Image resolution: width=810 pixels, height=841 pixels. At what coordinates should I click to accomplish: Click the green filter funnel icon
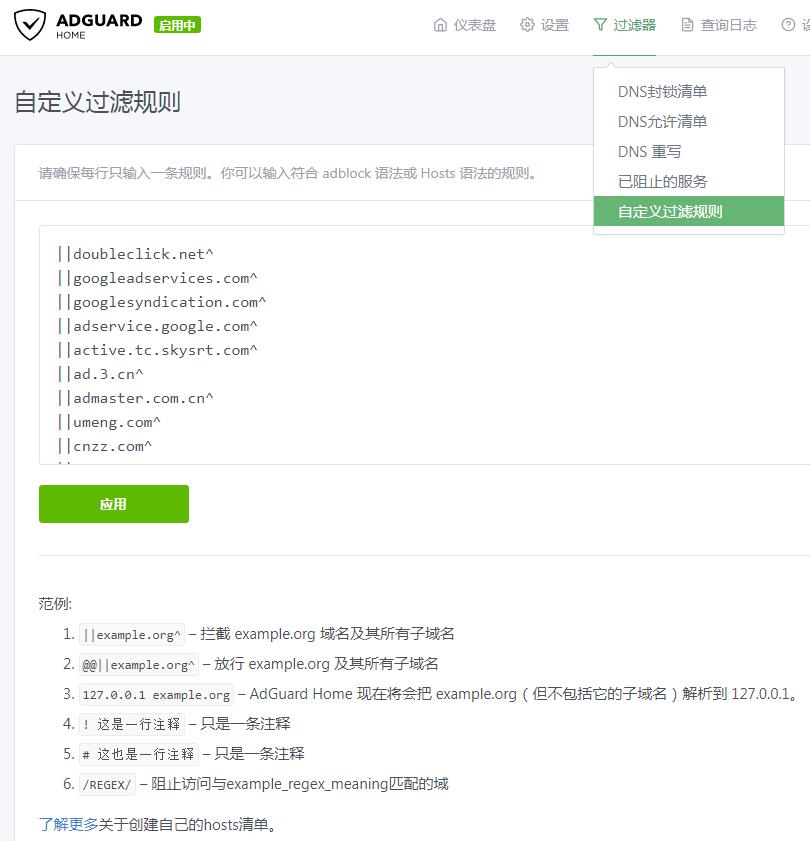click(x=601, y=25)
